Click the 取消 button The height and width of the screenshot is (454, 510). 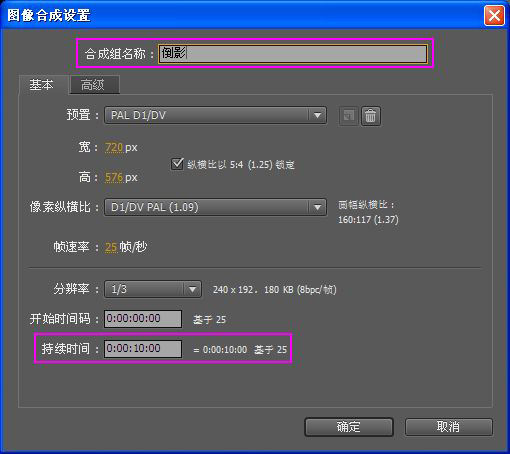(x=449, y=427)
